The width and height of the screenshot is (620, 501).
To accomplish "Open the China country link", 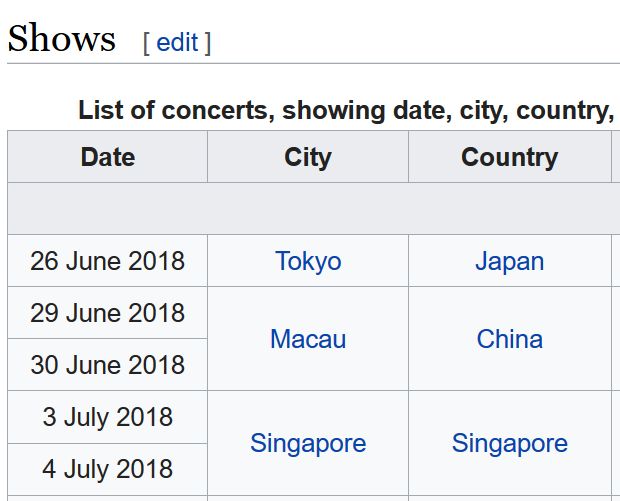I will pos(510,339).
